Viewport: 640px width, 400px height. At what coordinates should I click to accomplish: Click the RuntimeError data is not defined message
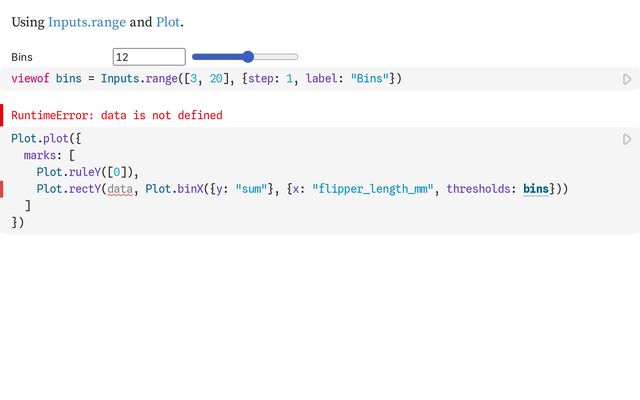[x=117, y=116]
